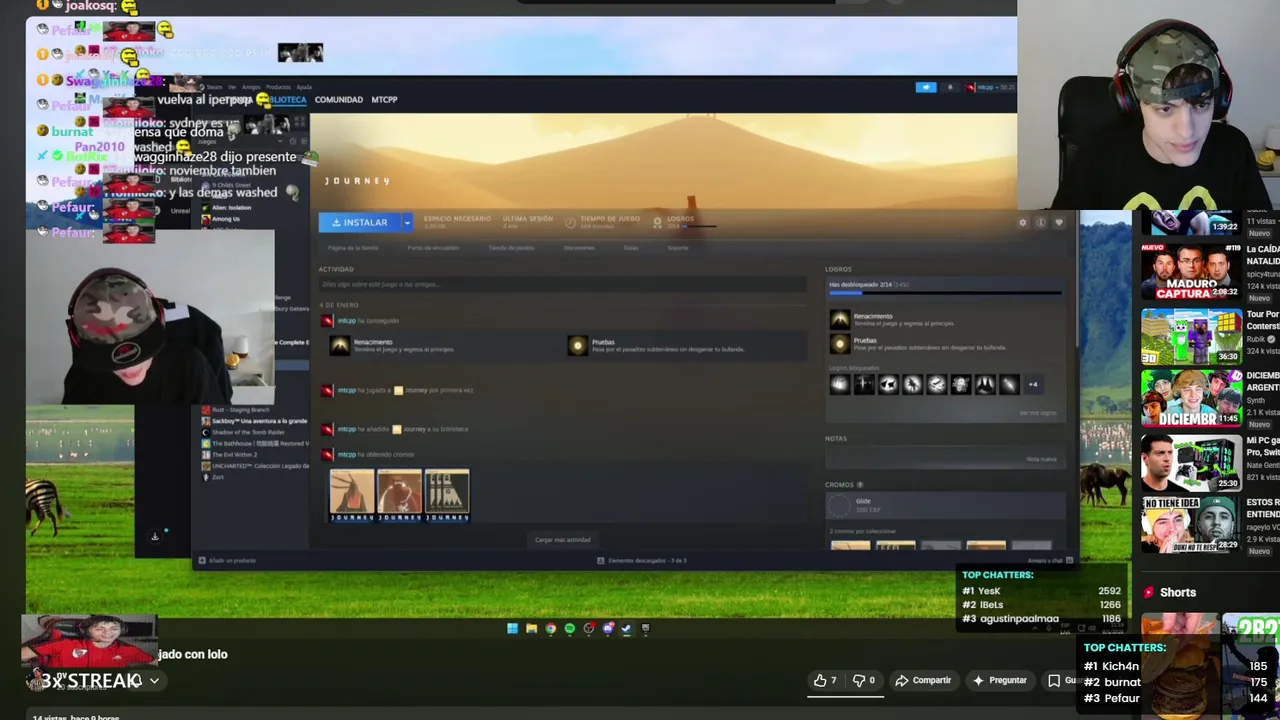The image size is (1280, 720).
Task: Open the PC setup 25:30 recommended video
Action: (1191, 462)
